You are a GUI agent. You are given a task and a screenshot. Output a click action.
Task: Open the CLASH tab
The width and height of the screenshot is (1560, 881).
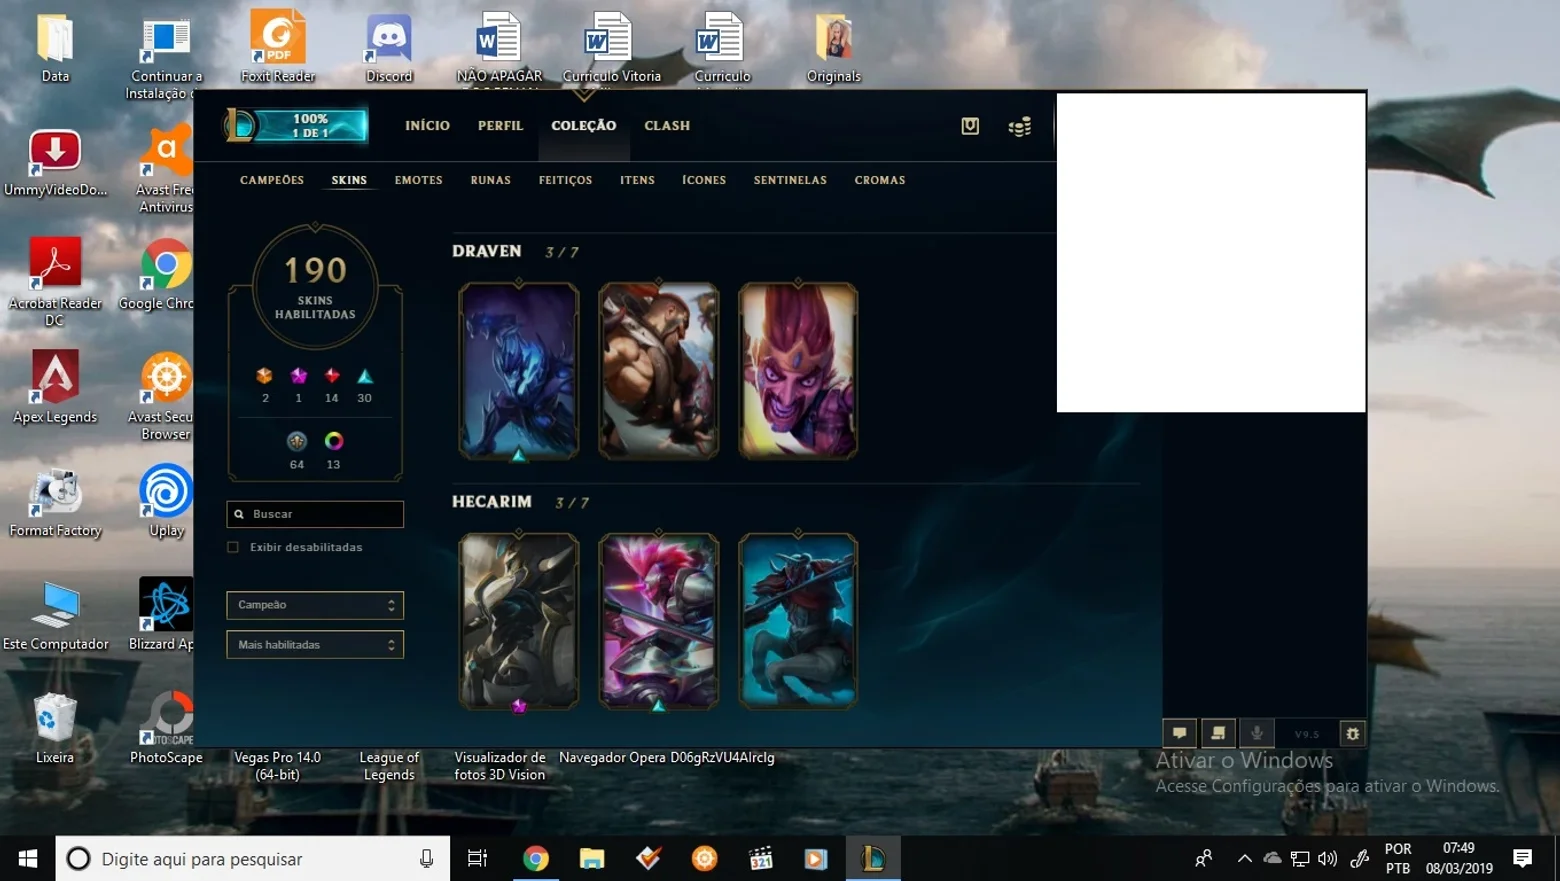coord(667,126)
